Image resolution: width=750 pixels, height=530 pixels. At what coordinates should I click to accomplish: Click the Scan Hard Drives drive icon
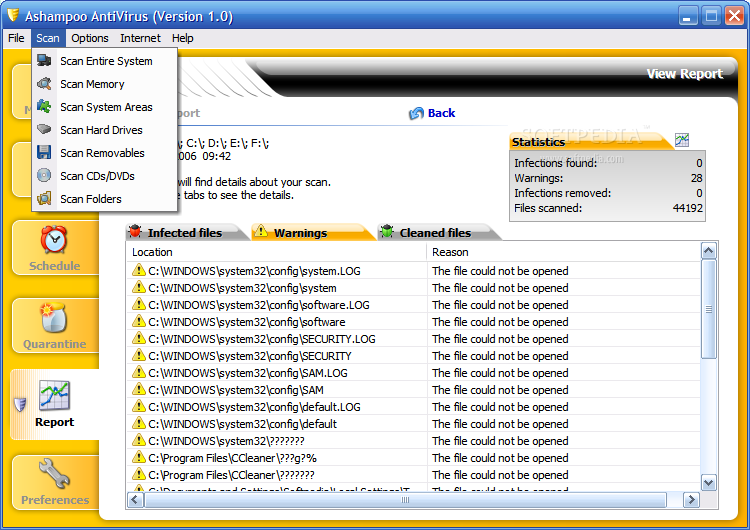[44, 129]
